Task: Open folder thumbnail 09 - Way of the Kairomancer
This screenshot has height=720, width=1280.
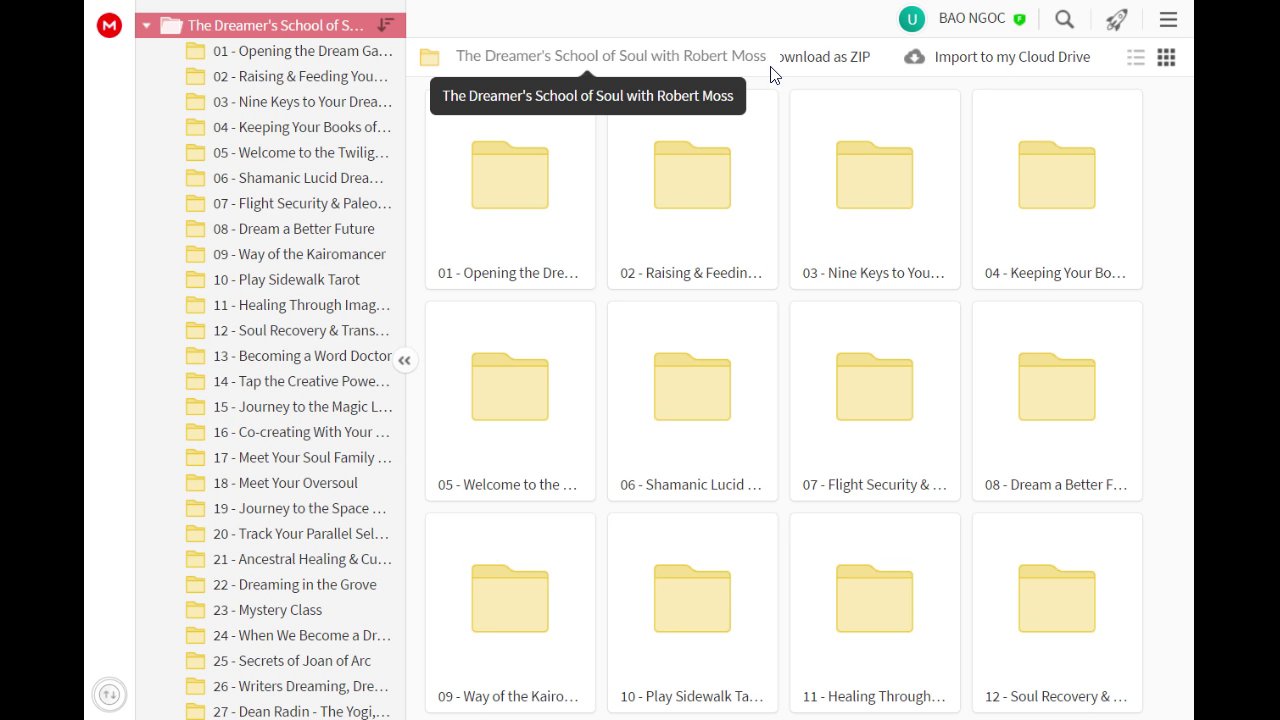Action: pyautogui.click(x=510, y=613)
